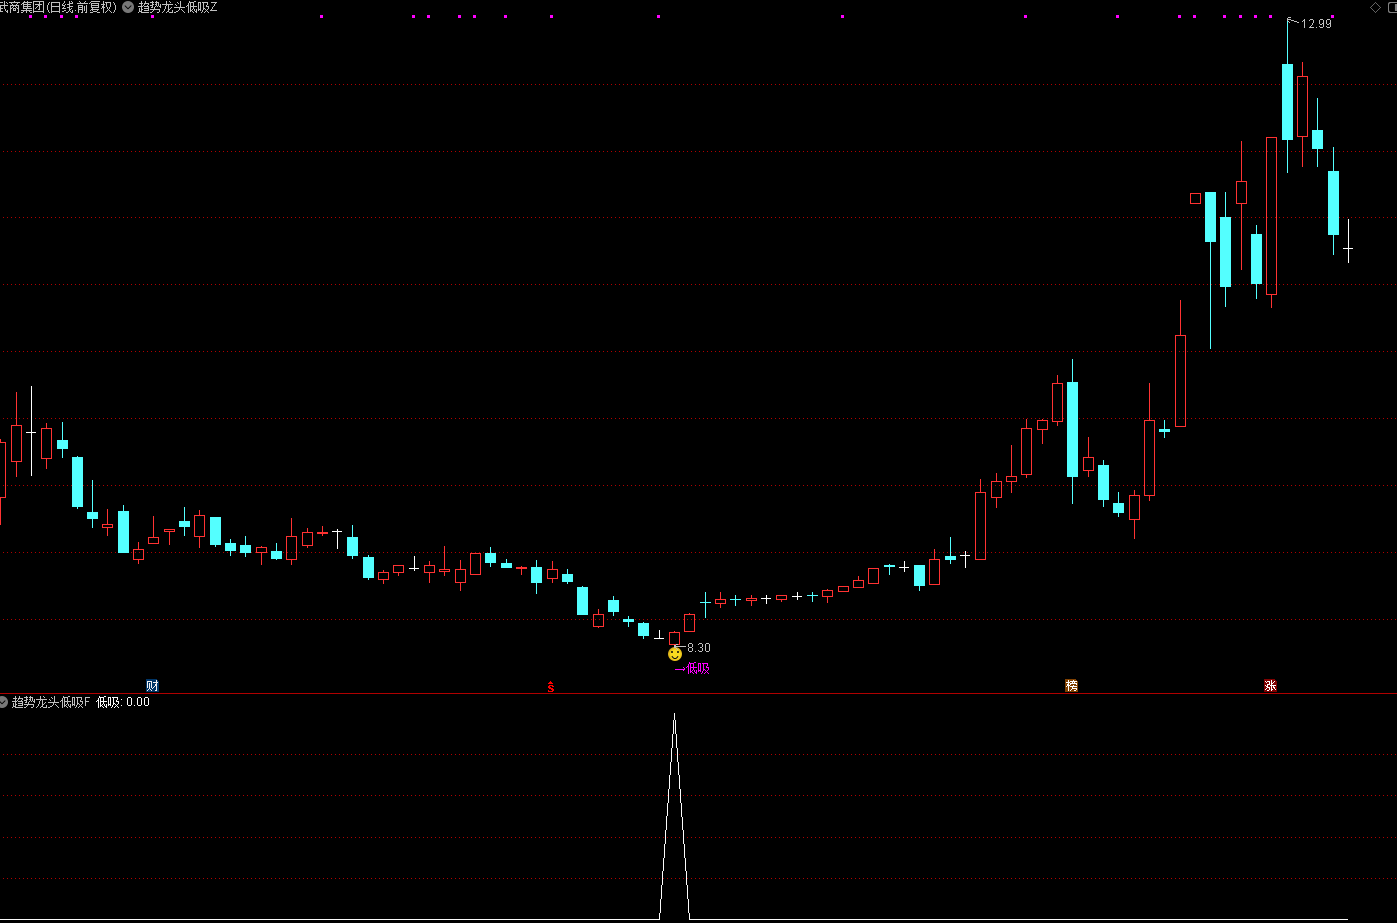Viewport: 1397px width, 923px height.
Task: Click the 趋势龙头低吸Z indicator name
Action: coord(177,7)
